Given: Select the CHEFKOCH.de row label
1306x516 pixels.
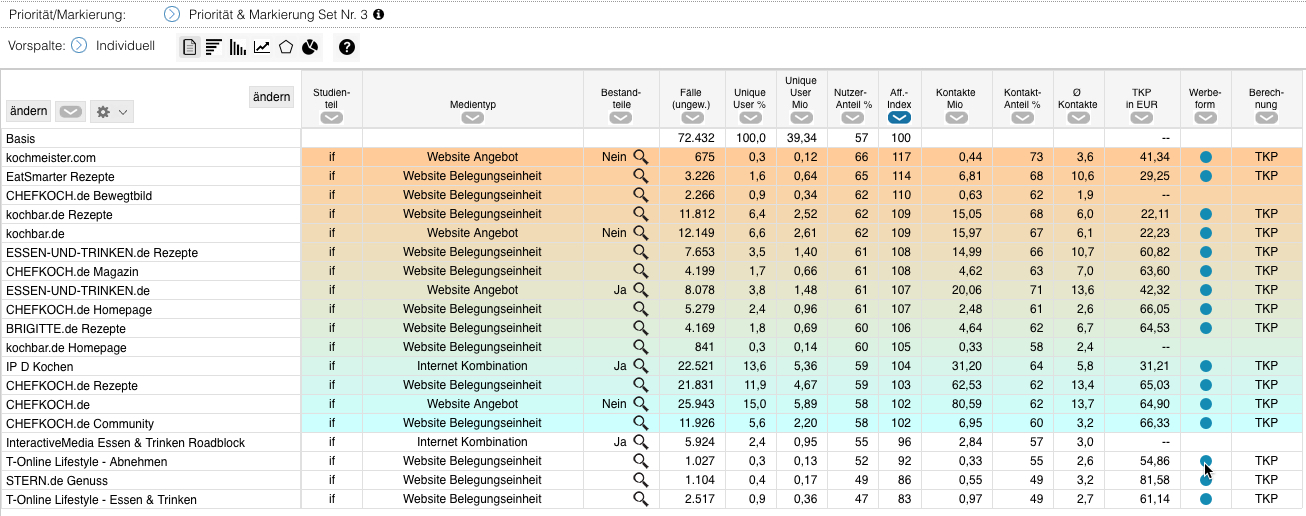Looking at the screenshot, I should 48,404.
